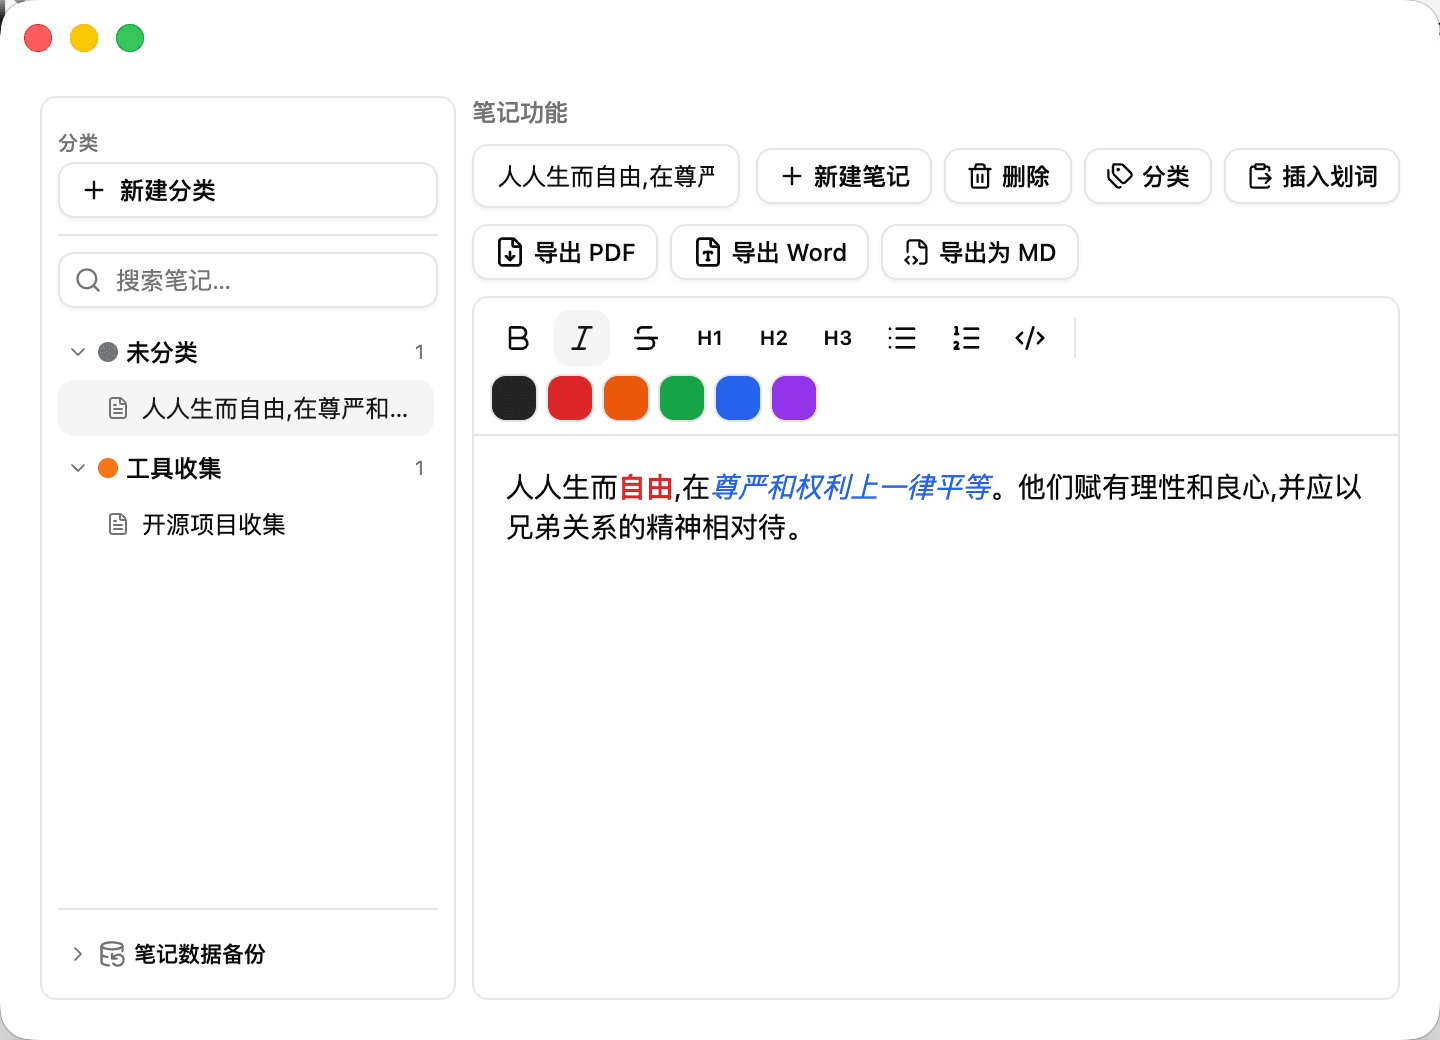Pick the purple text color swatch
Screen dimensions: 1440x1040
click(x=794, y=398)
